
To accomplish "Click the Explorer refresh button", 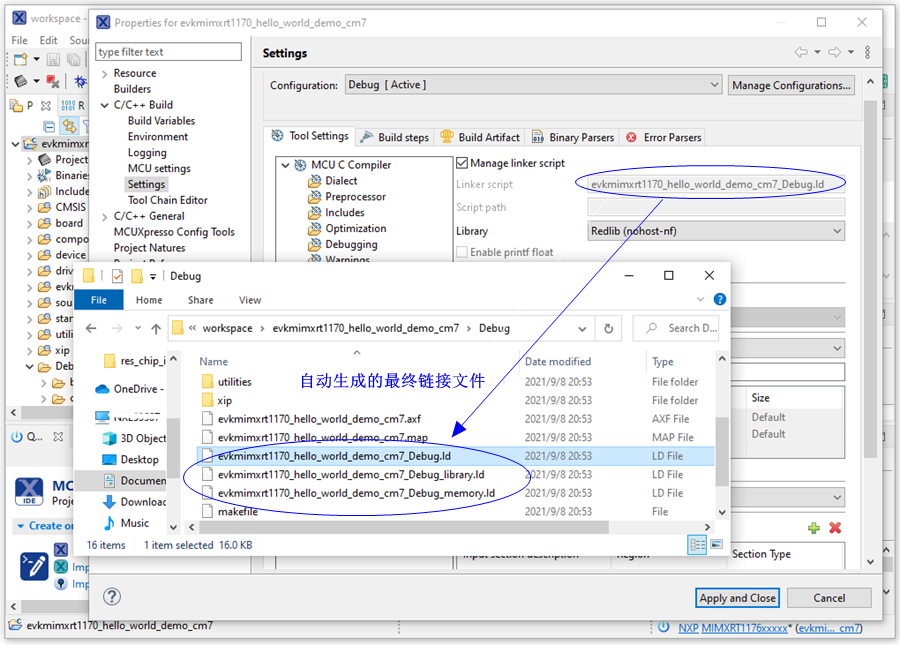I will (x=608, y=328).
